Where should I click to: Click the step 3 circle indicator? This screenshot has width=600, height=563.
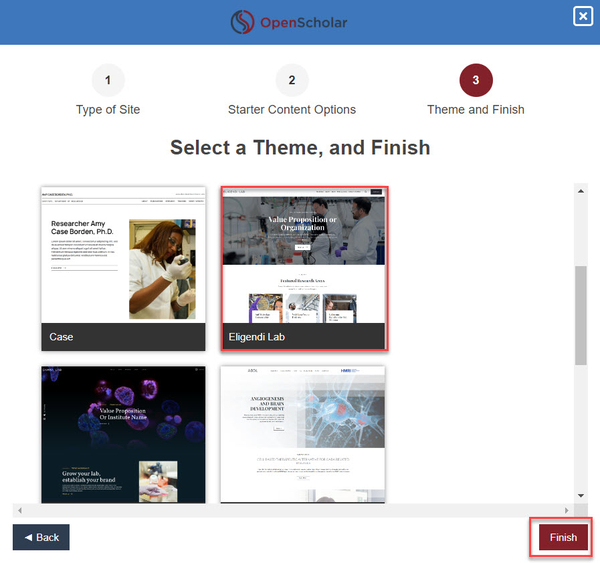(x=476, y=80)
